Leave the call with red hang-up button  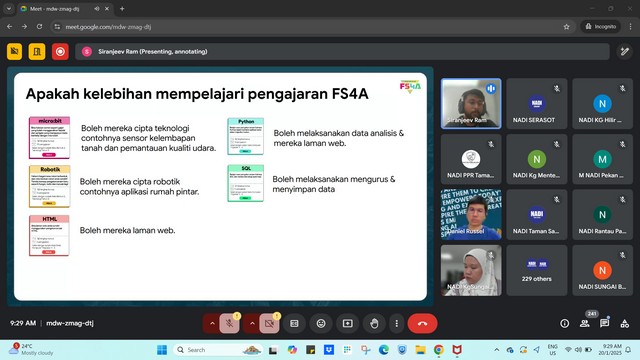pos(422,323)
